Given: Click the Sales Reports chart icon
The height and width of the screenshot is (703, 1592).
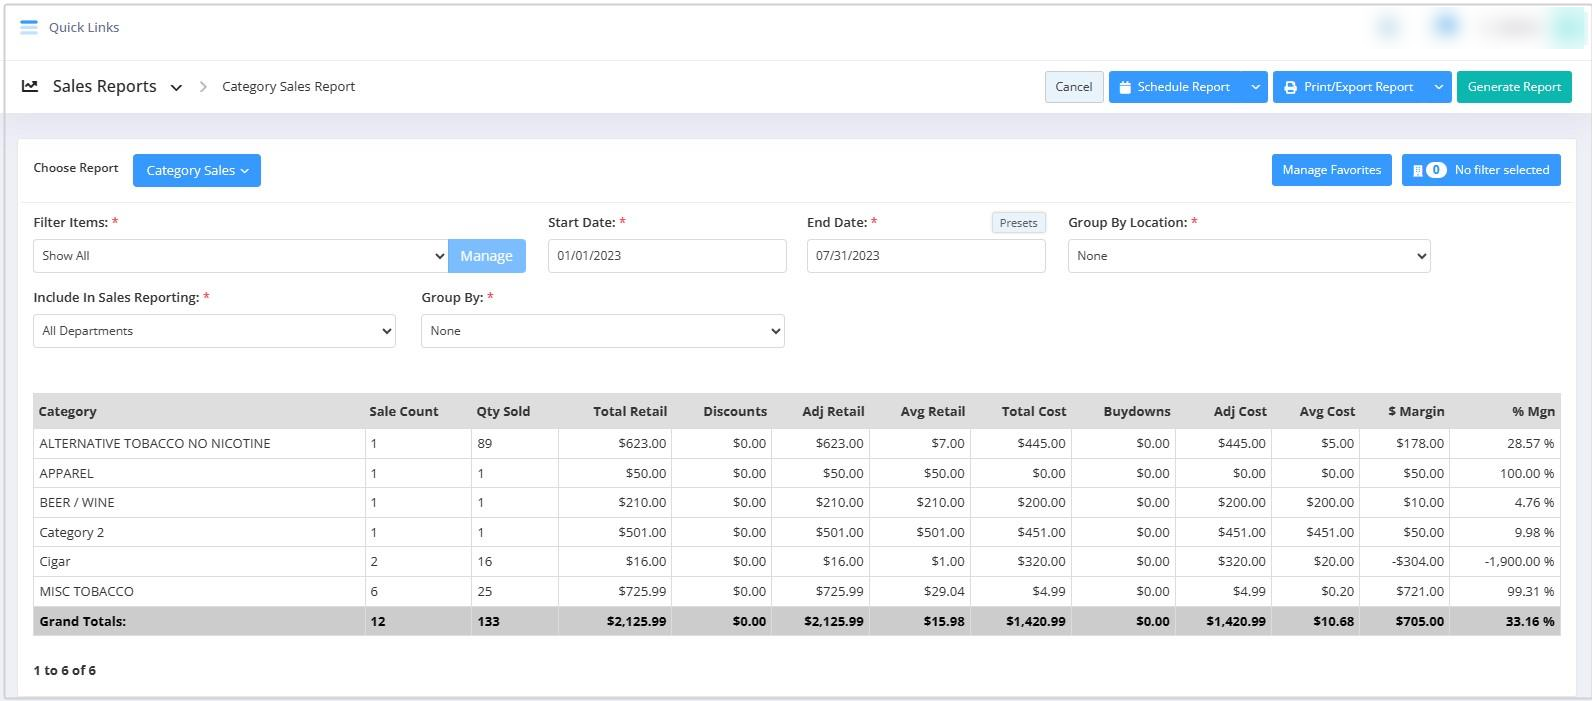Looking at the screenshot, I should coord(30,86).
